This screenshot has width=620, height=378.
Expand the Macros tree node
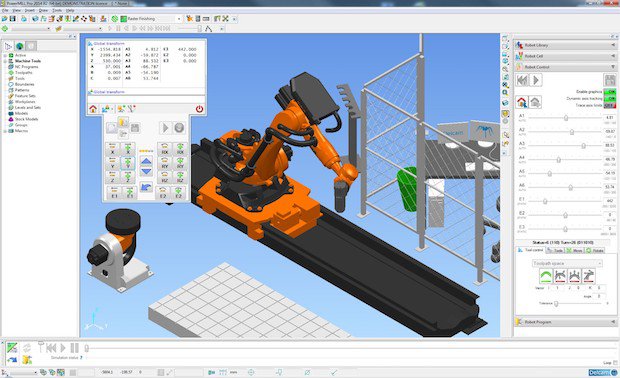(5, 131)
